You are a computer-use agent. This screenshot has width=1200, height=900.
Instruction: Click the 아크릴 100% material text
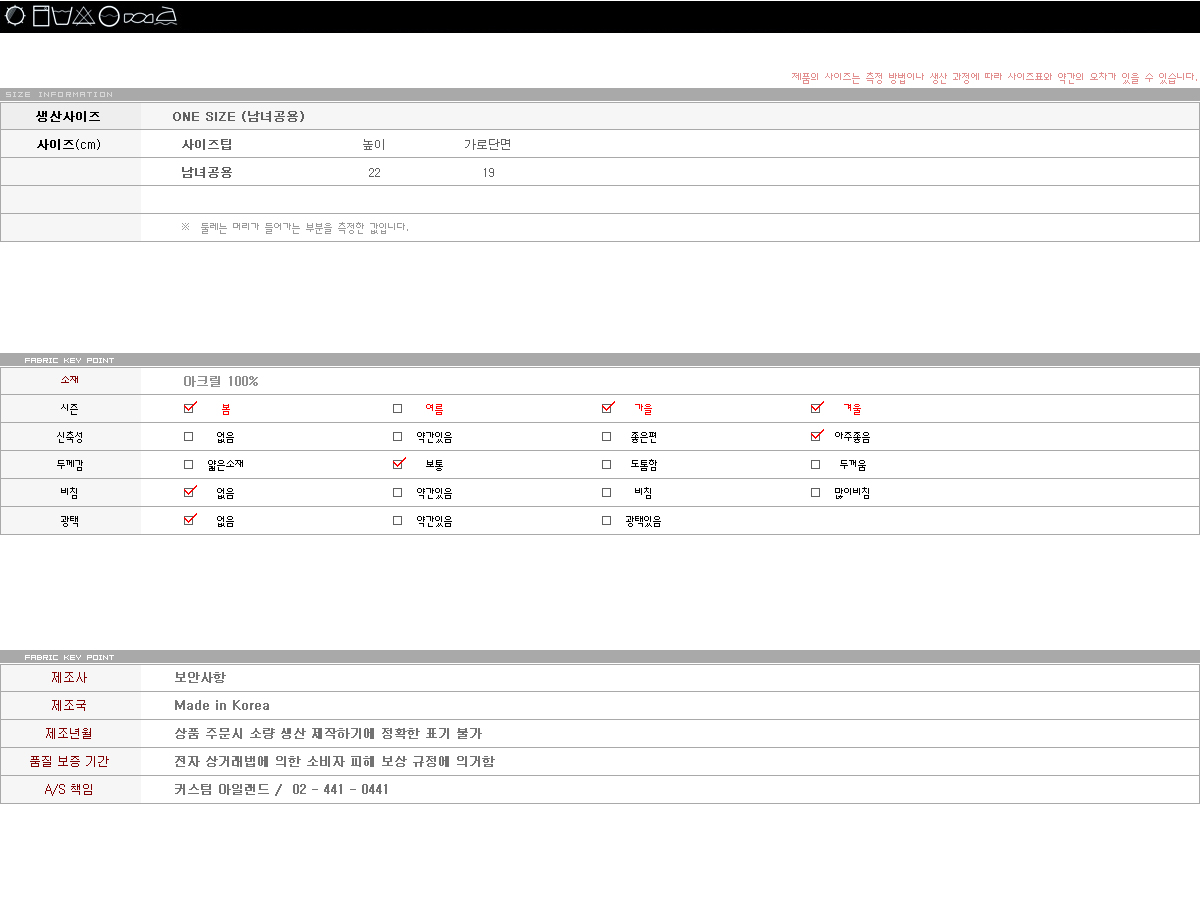point(220,381)
